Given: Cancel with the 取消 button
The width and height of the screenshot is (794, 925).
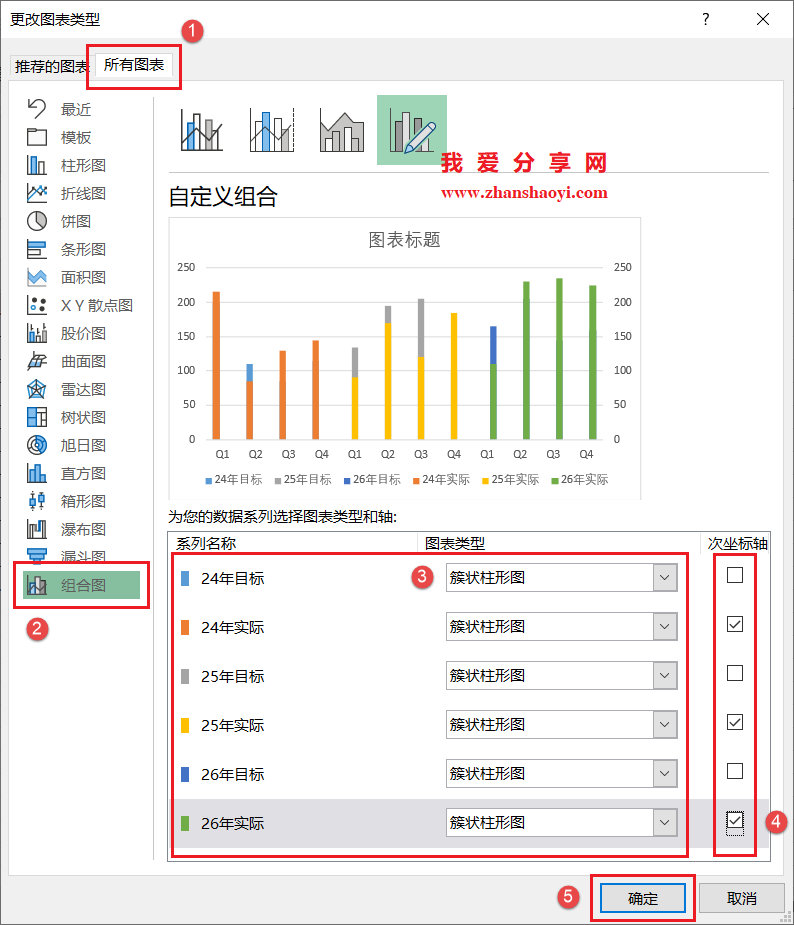Looking at the screenshot, I should tap(741, 898).
